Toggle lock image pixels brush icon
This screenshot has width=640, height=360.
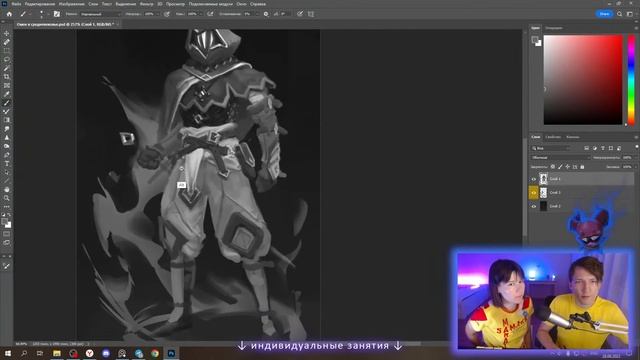pos(560,167)
